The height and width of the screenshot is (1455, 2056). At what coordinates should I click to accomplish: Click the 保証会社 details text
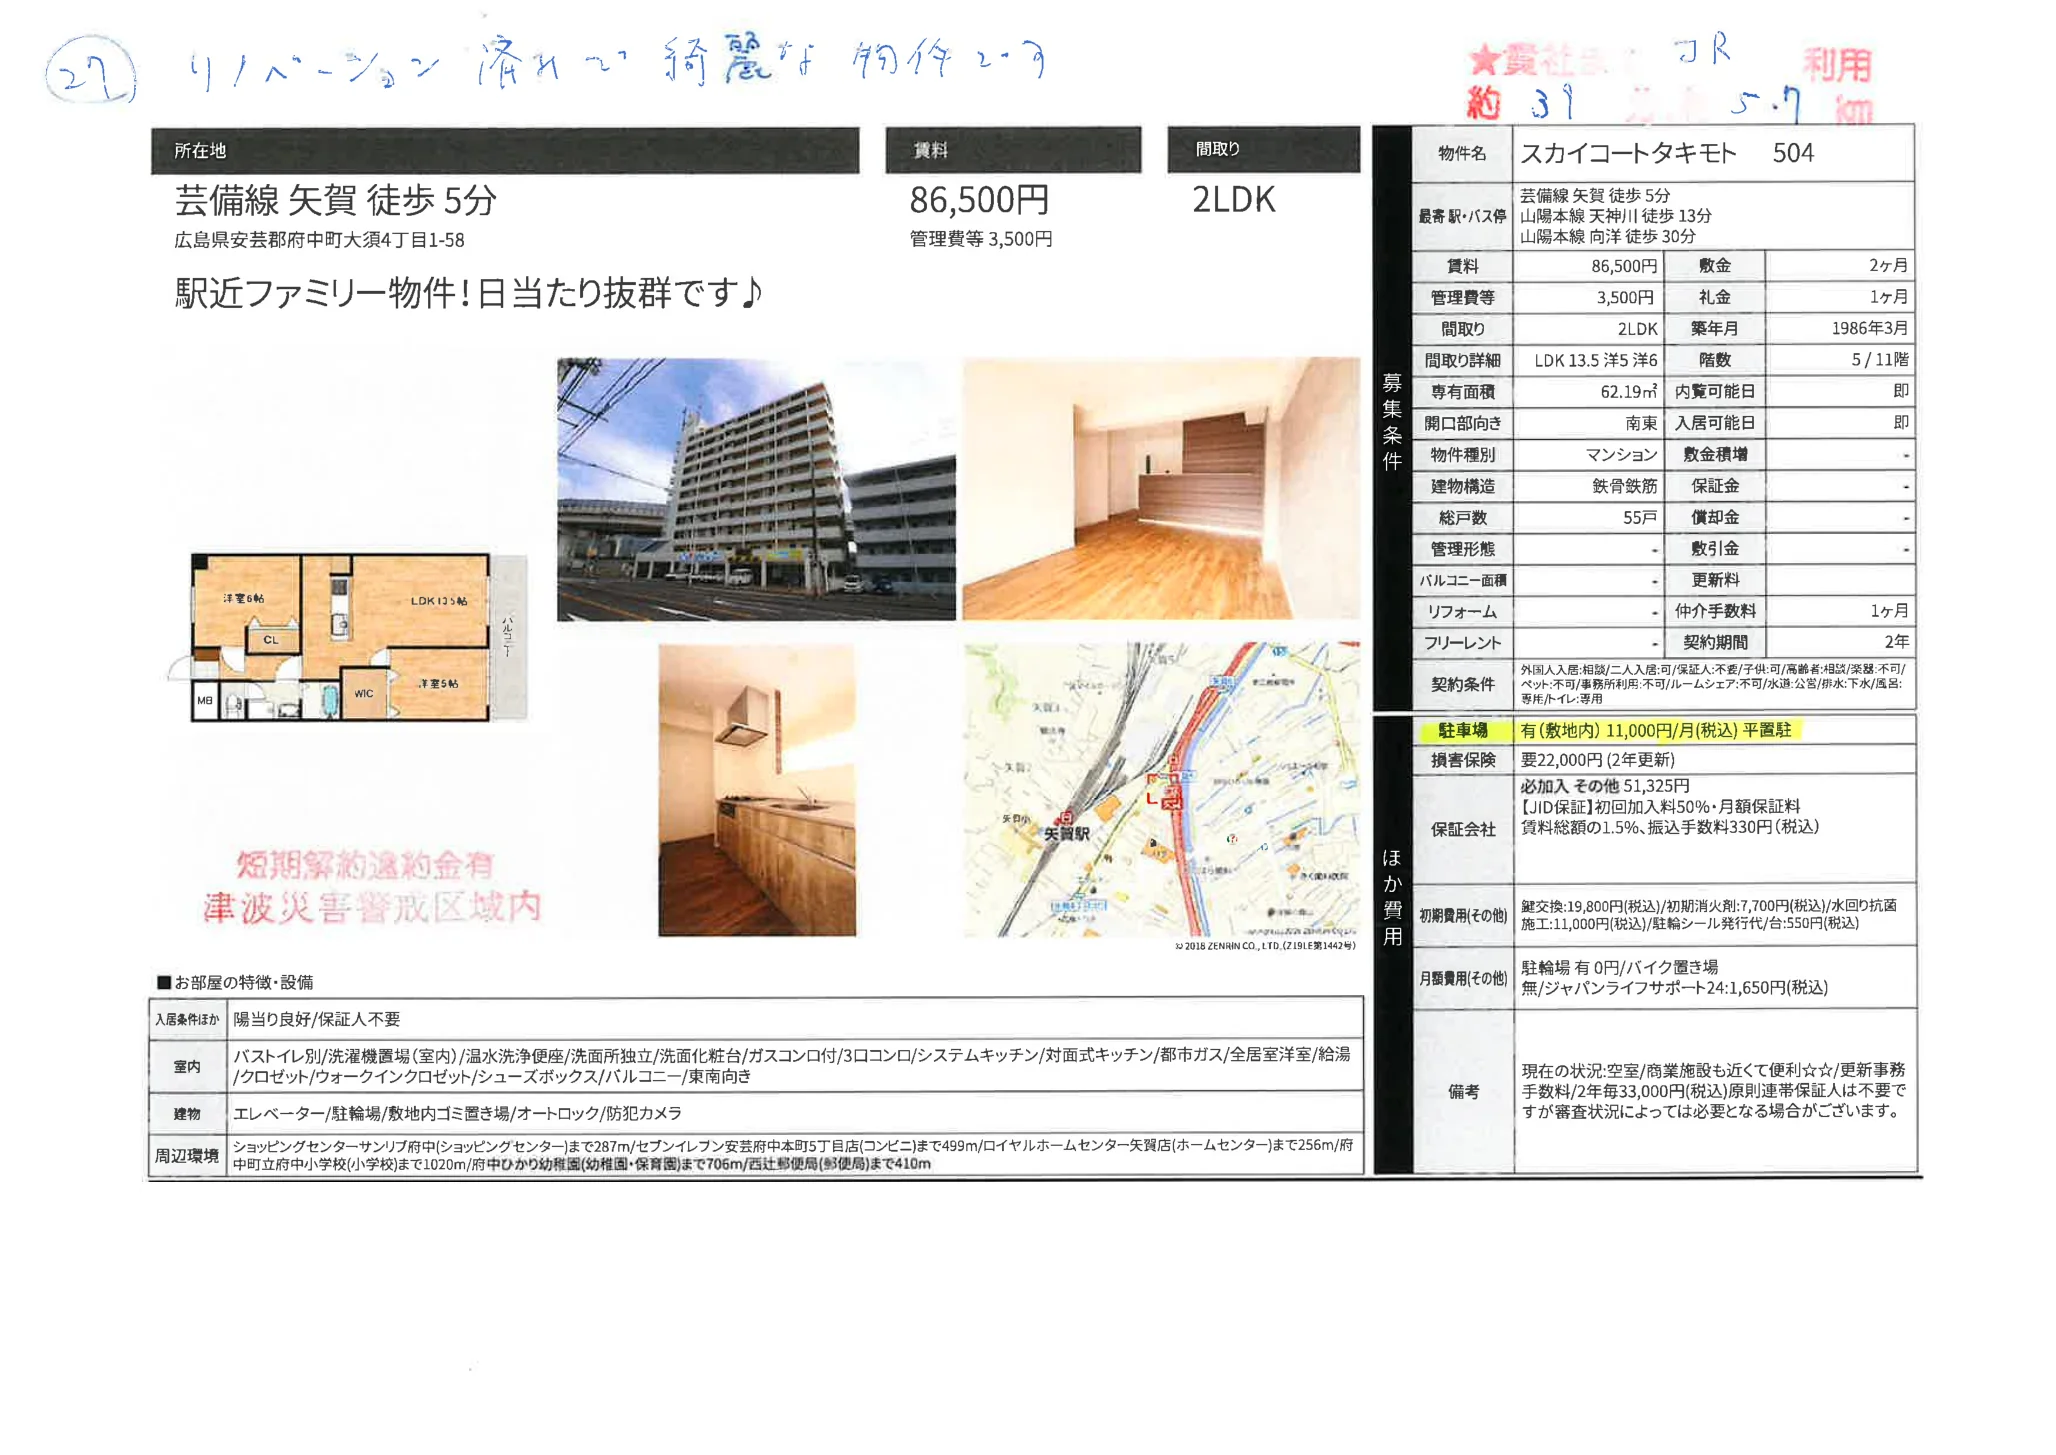pos(1669,807)
